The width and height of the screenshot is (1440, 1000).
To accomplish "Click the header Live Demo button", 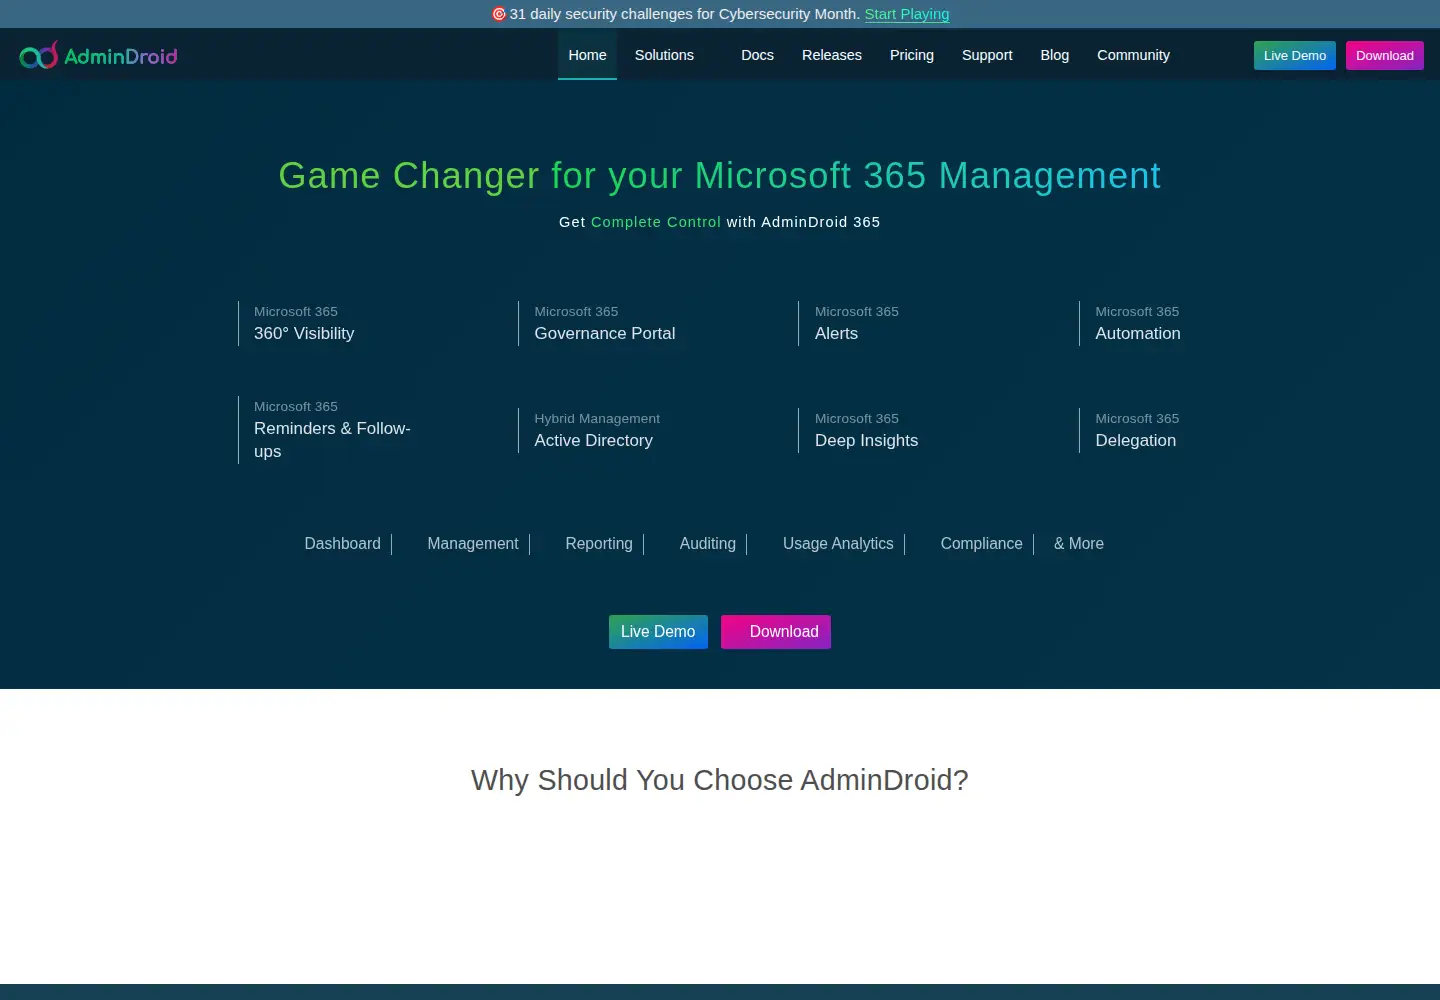I will click(x=1294, y=55).
